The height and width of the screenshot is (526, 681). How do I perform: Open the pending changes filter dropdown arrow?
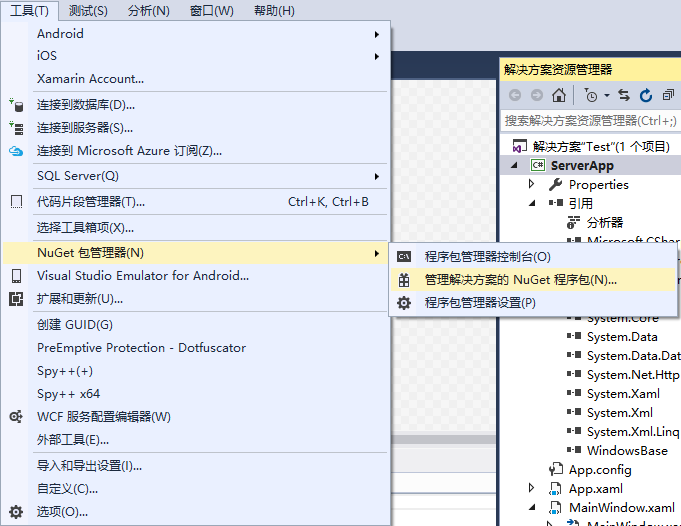607,96
